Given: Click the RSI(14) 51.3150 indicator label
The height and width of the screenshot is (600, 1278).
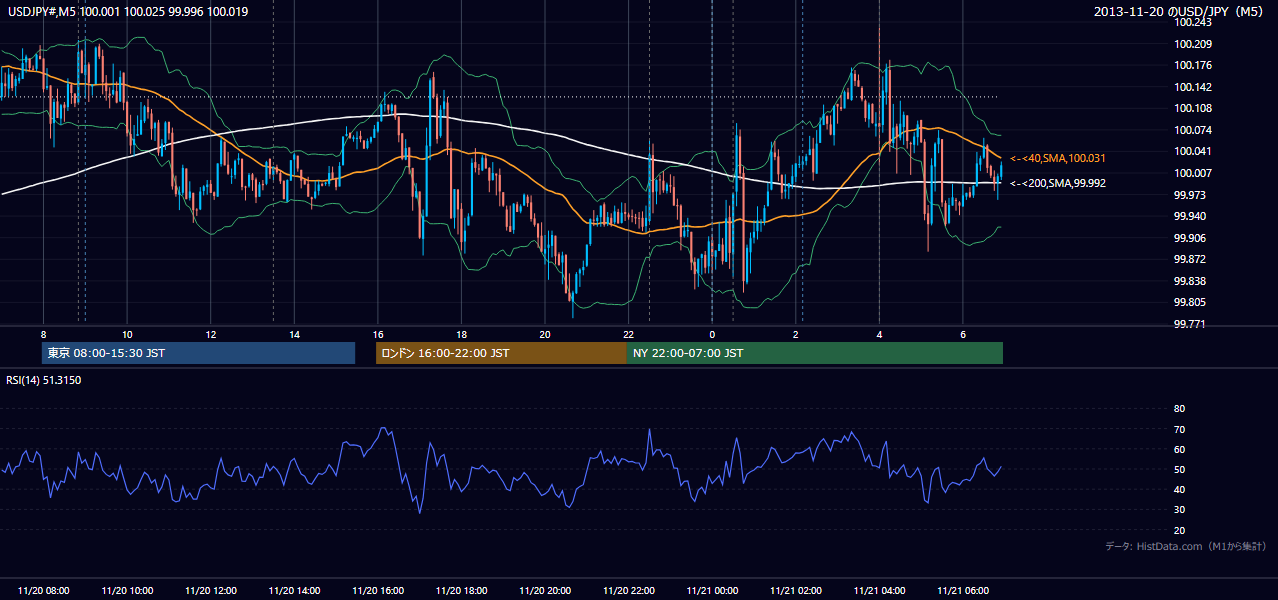Looking at the screenshot, I should 44,380.
